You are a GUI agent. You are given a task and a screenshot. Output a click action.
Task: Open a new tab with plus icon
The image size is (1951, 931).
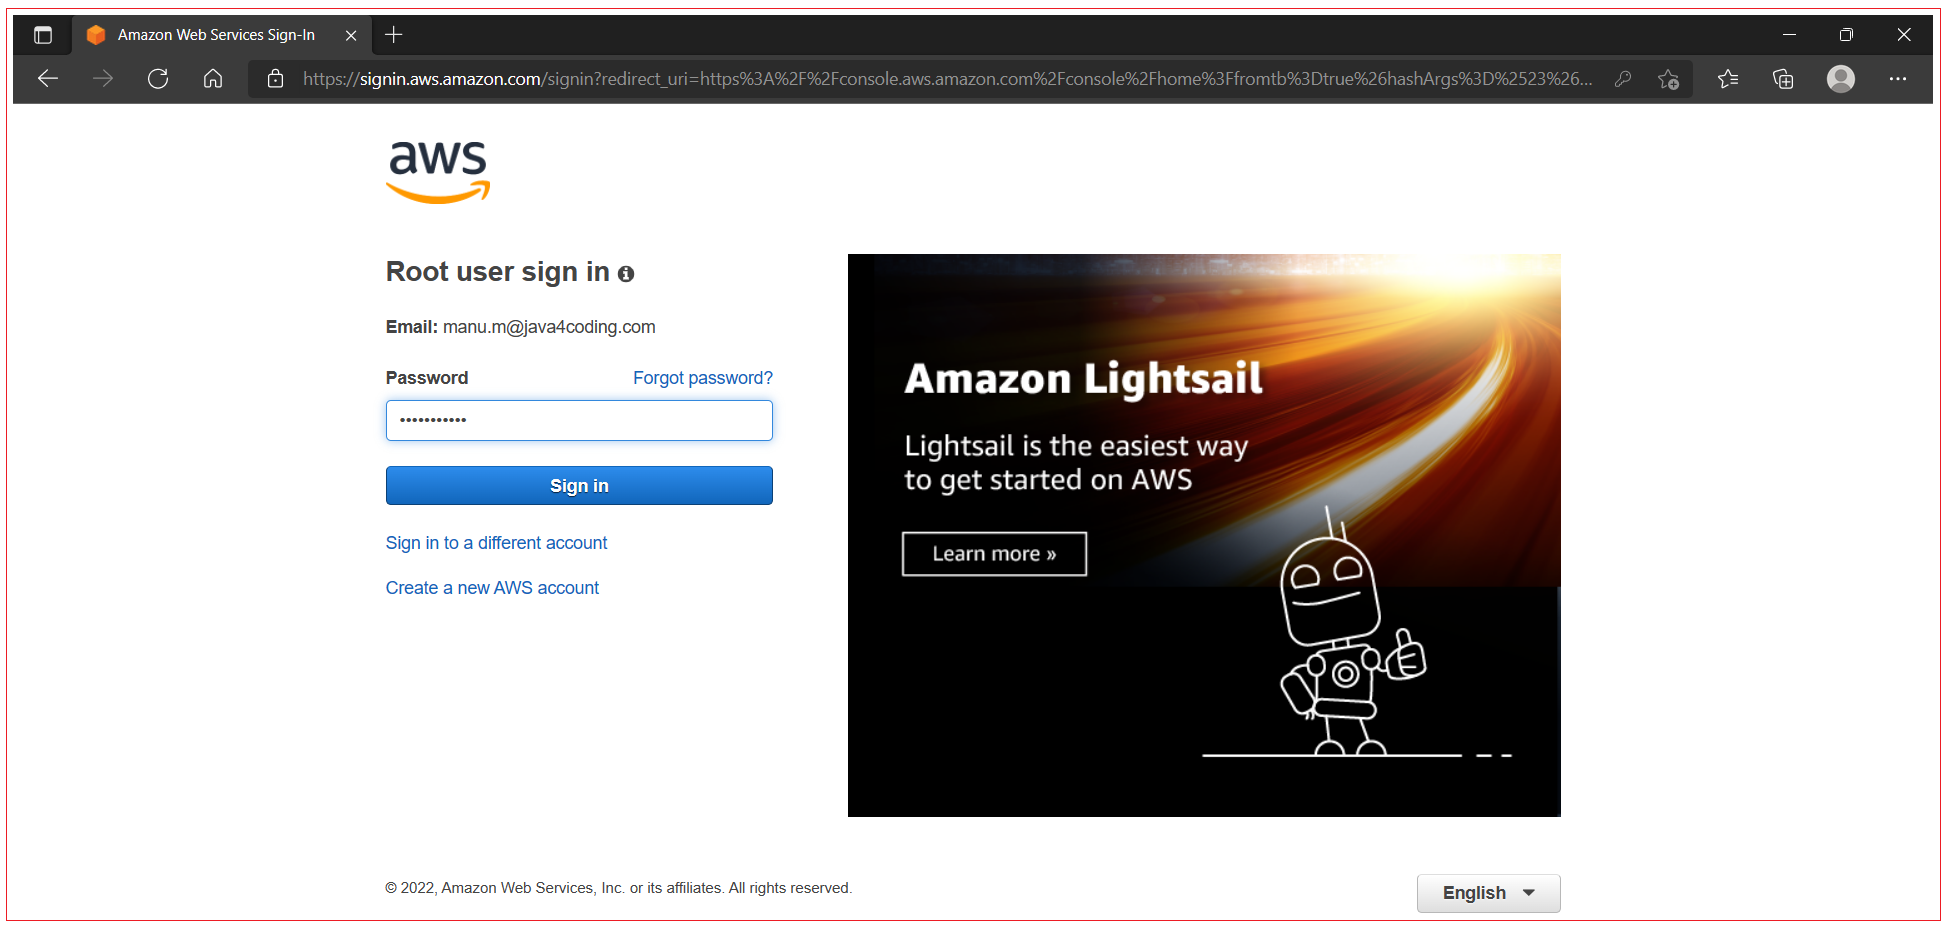click(x=394, y=35)
